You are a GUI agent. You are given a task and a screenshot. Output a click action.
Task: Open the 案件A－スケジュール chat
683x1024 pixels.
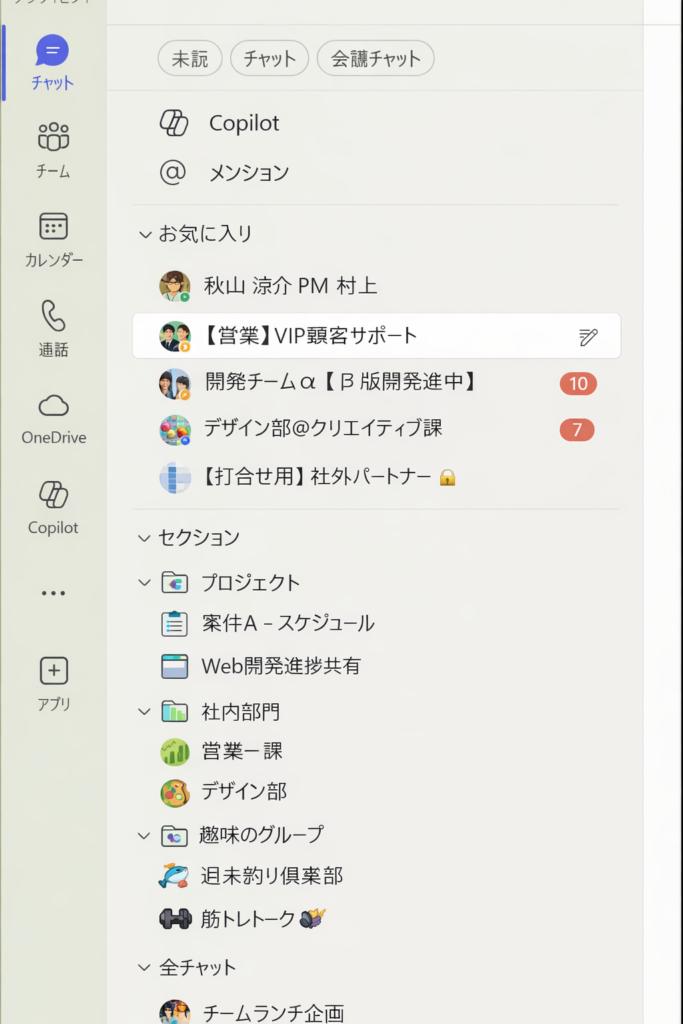point(288,624)
